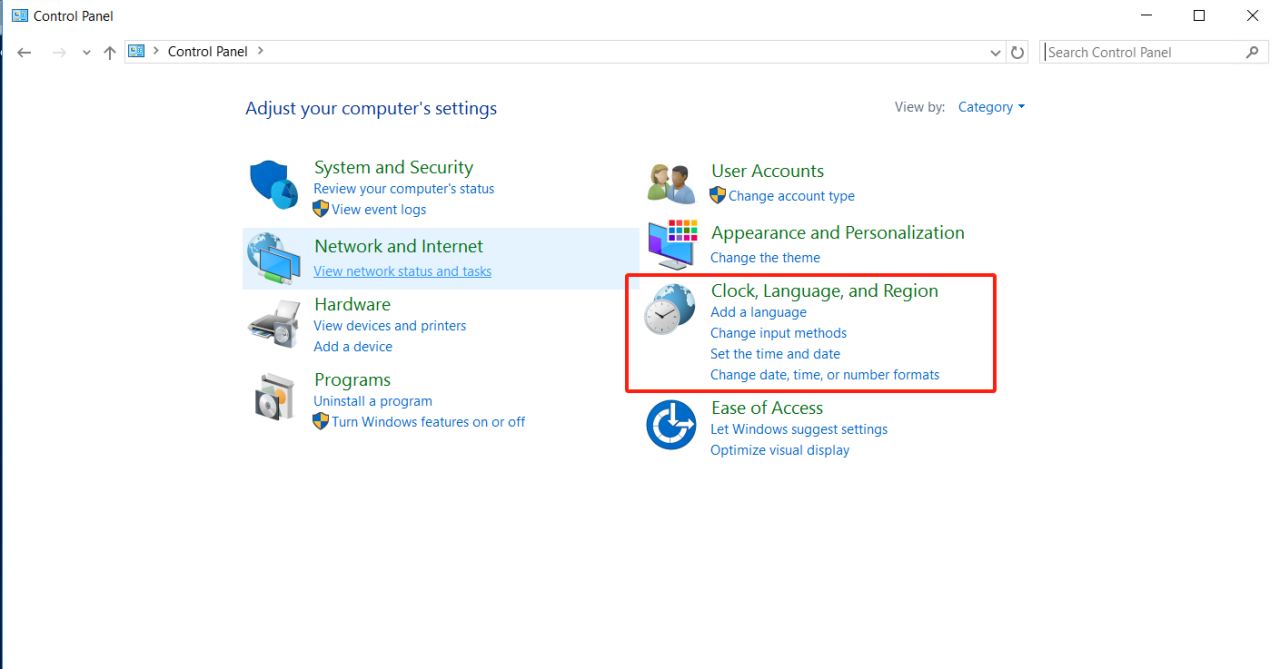Open the Programs heading
This screenshot has width=1280, height=669.
[352, 380]
